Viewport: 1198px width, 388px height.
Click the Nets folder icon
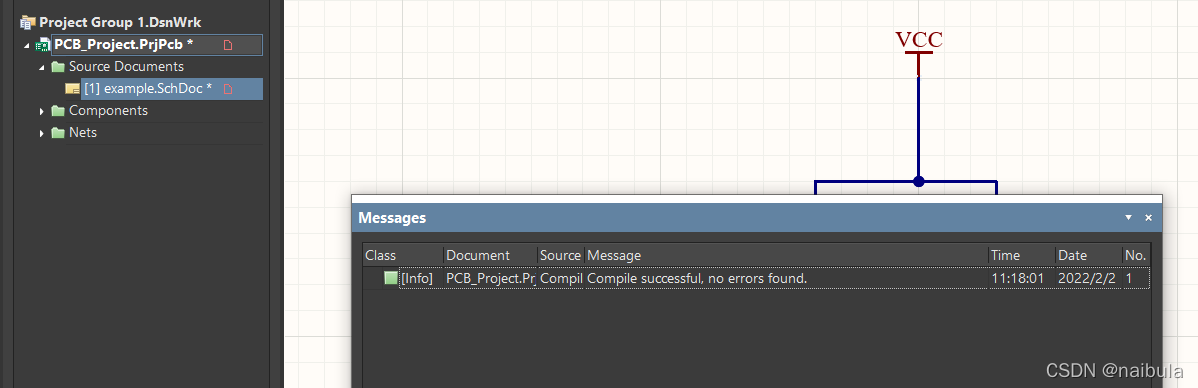(x=58, y=133)
